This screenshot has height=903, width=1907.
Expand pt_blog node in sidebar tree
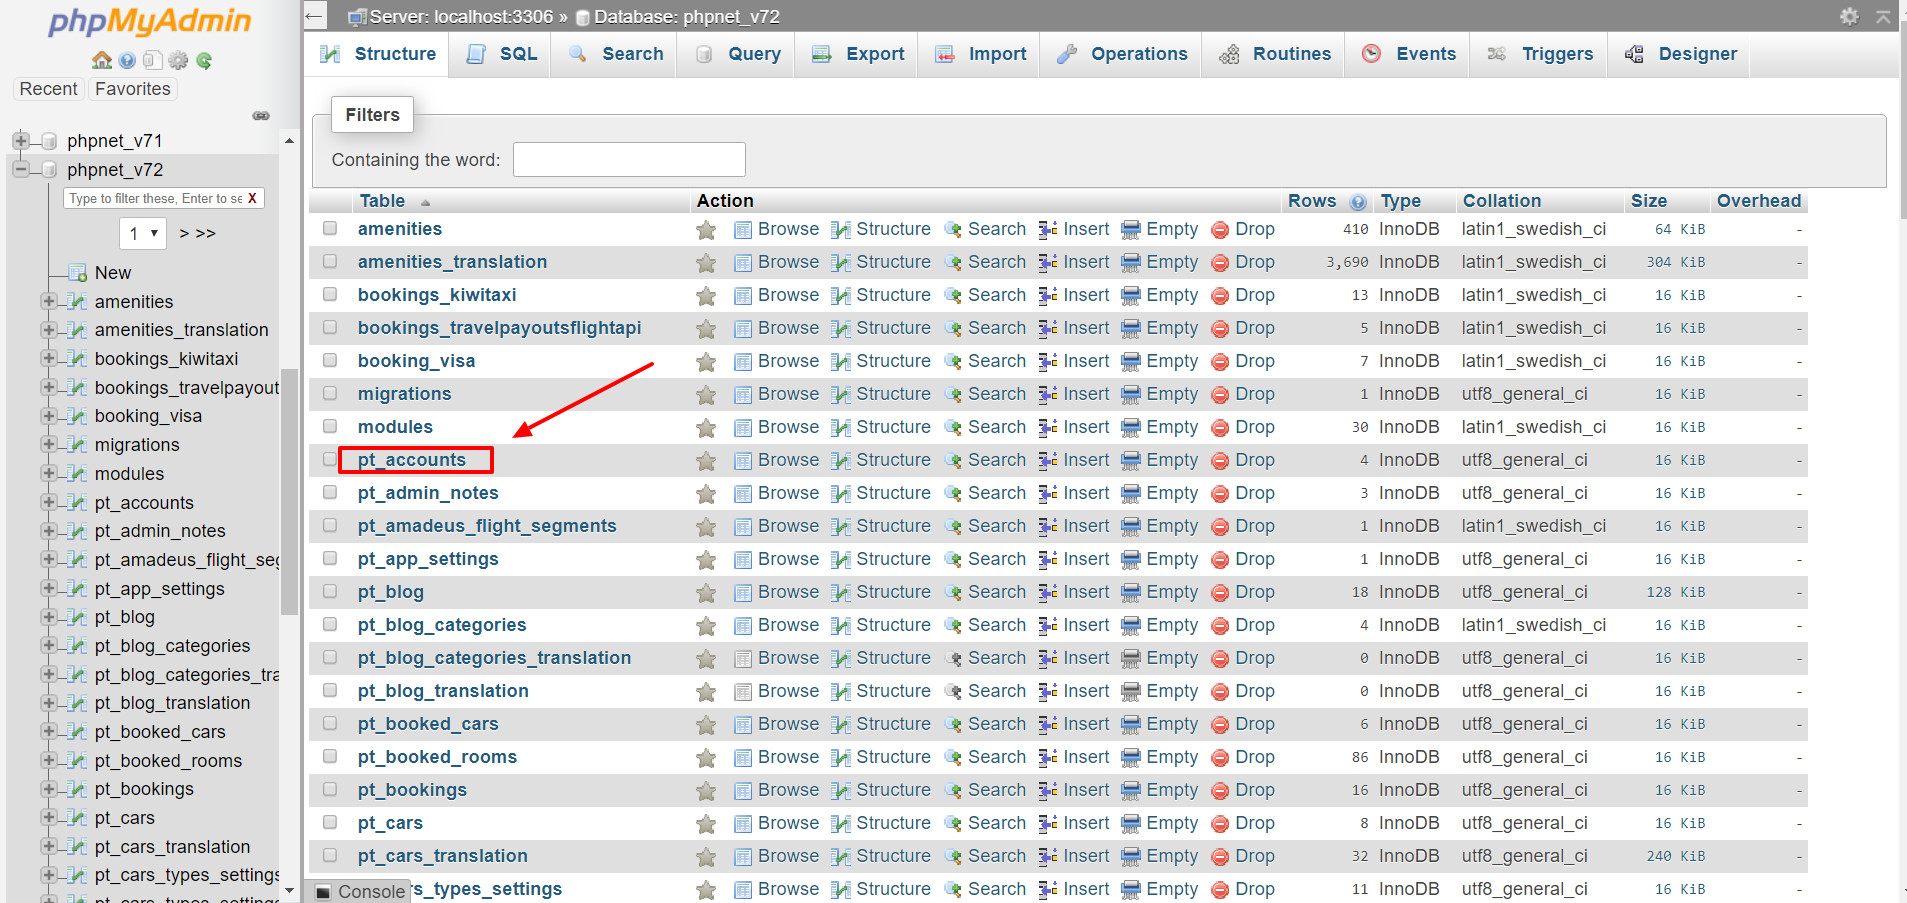(48, 617)
